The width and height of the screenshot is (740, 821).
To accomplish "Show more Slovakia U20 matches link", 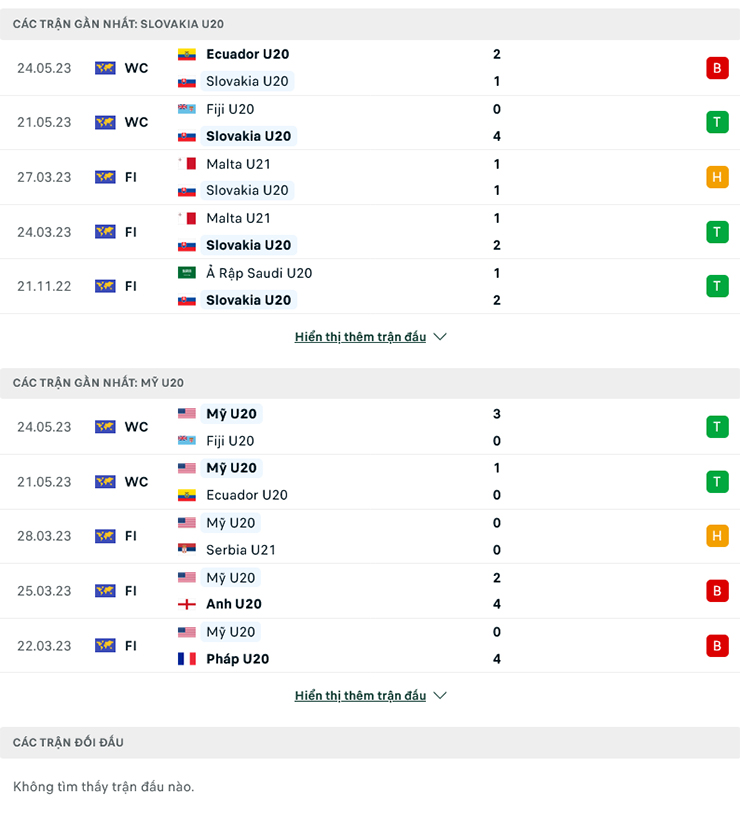I will click(360, 337).
